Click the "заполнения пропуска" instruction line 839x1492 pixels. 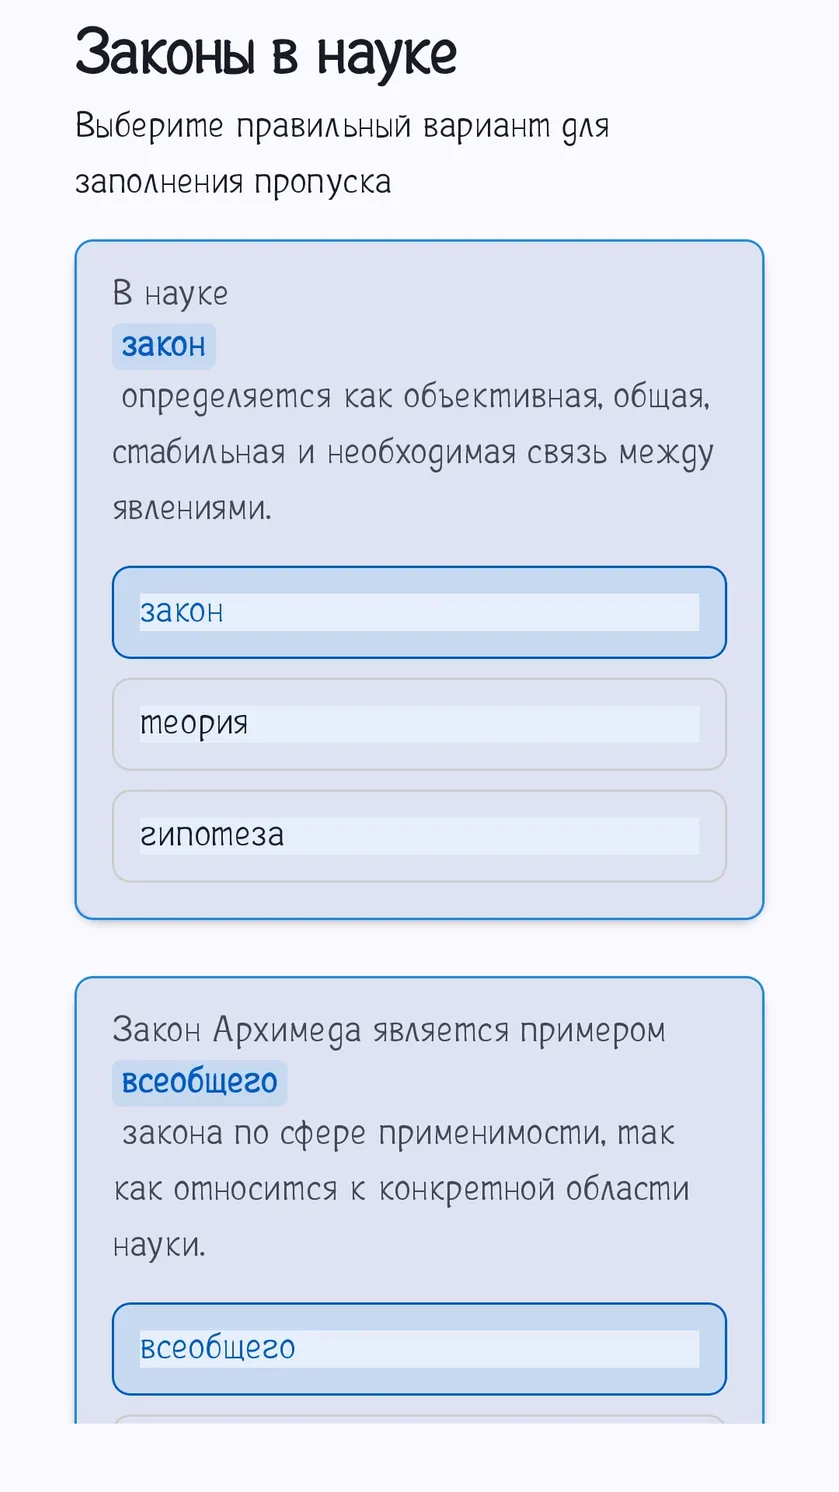pos(233,183)
